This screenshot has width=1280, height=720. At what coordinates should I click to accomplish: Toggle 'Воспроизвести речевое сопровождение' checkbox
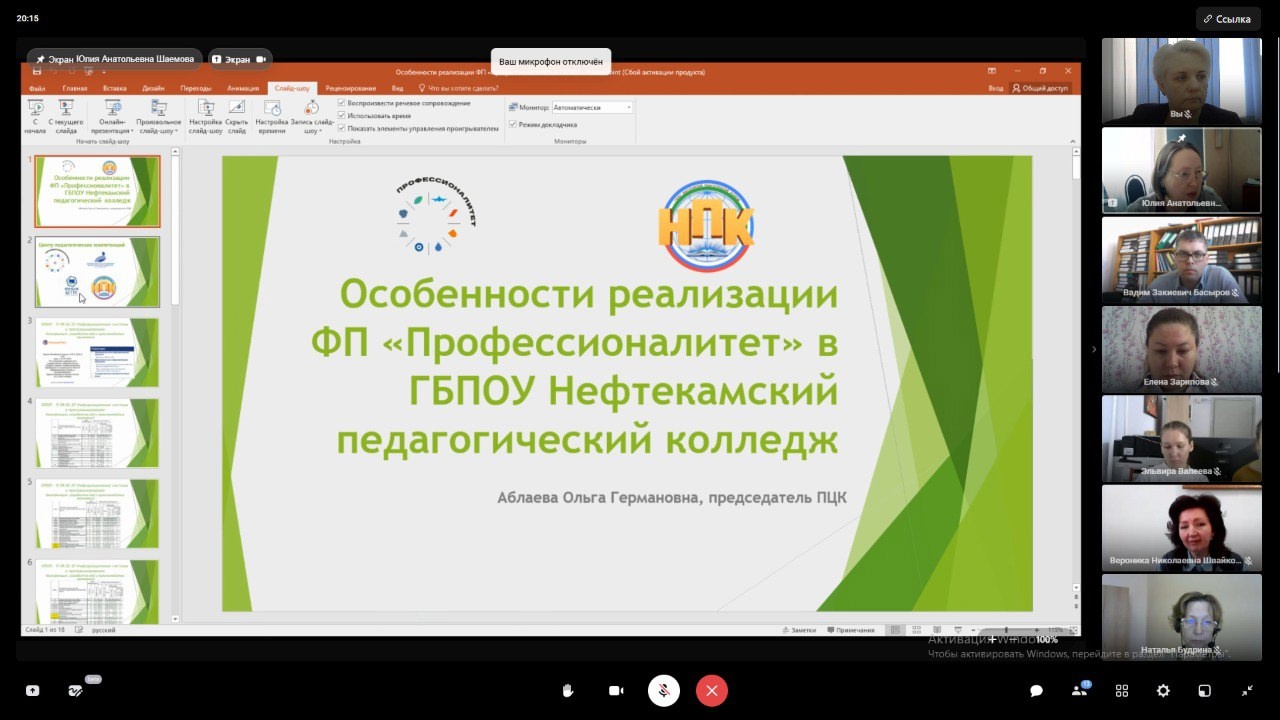(x=342, y=103)
